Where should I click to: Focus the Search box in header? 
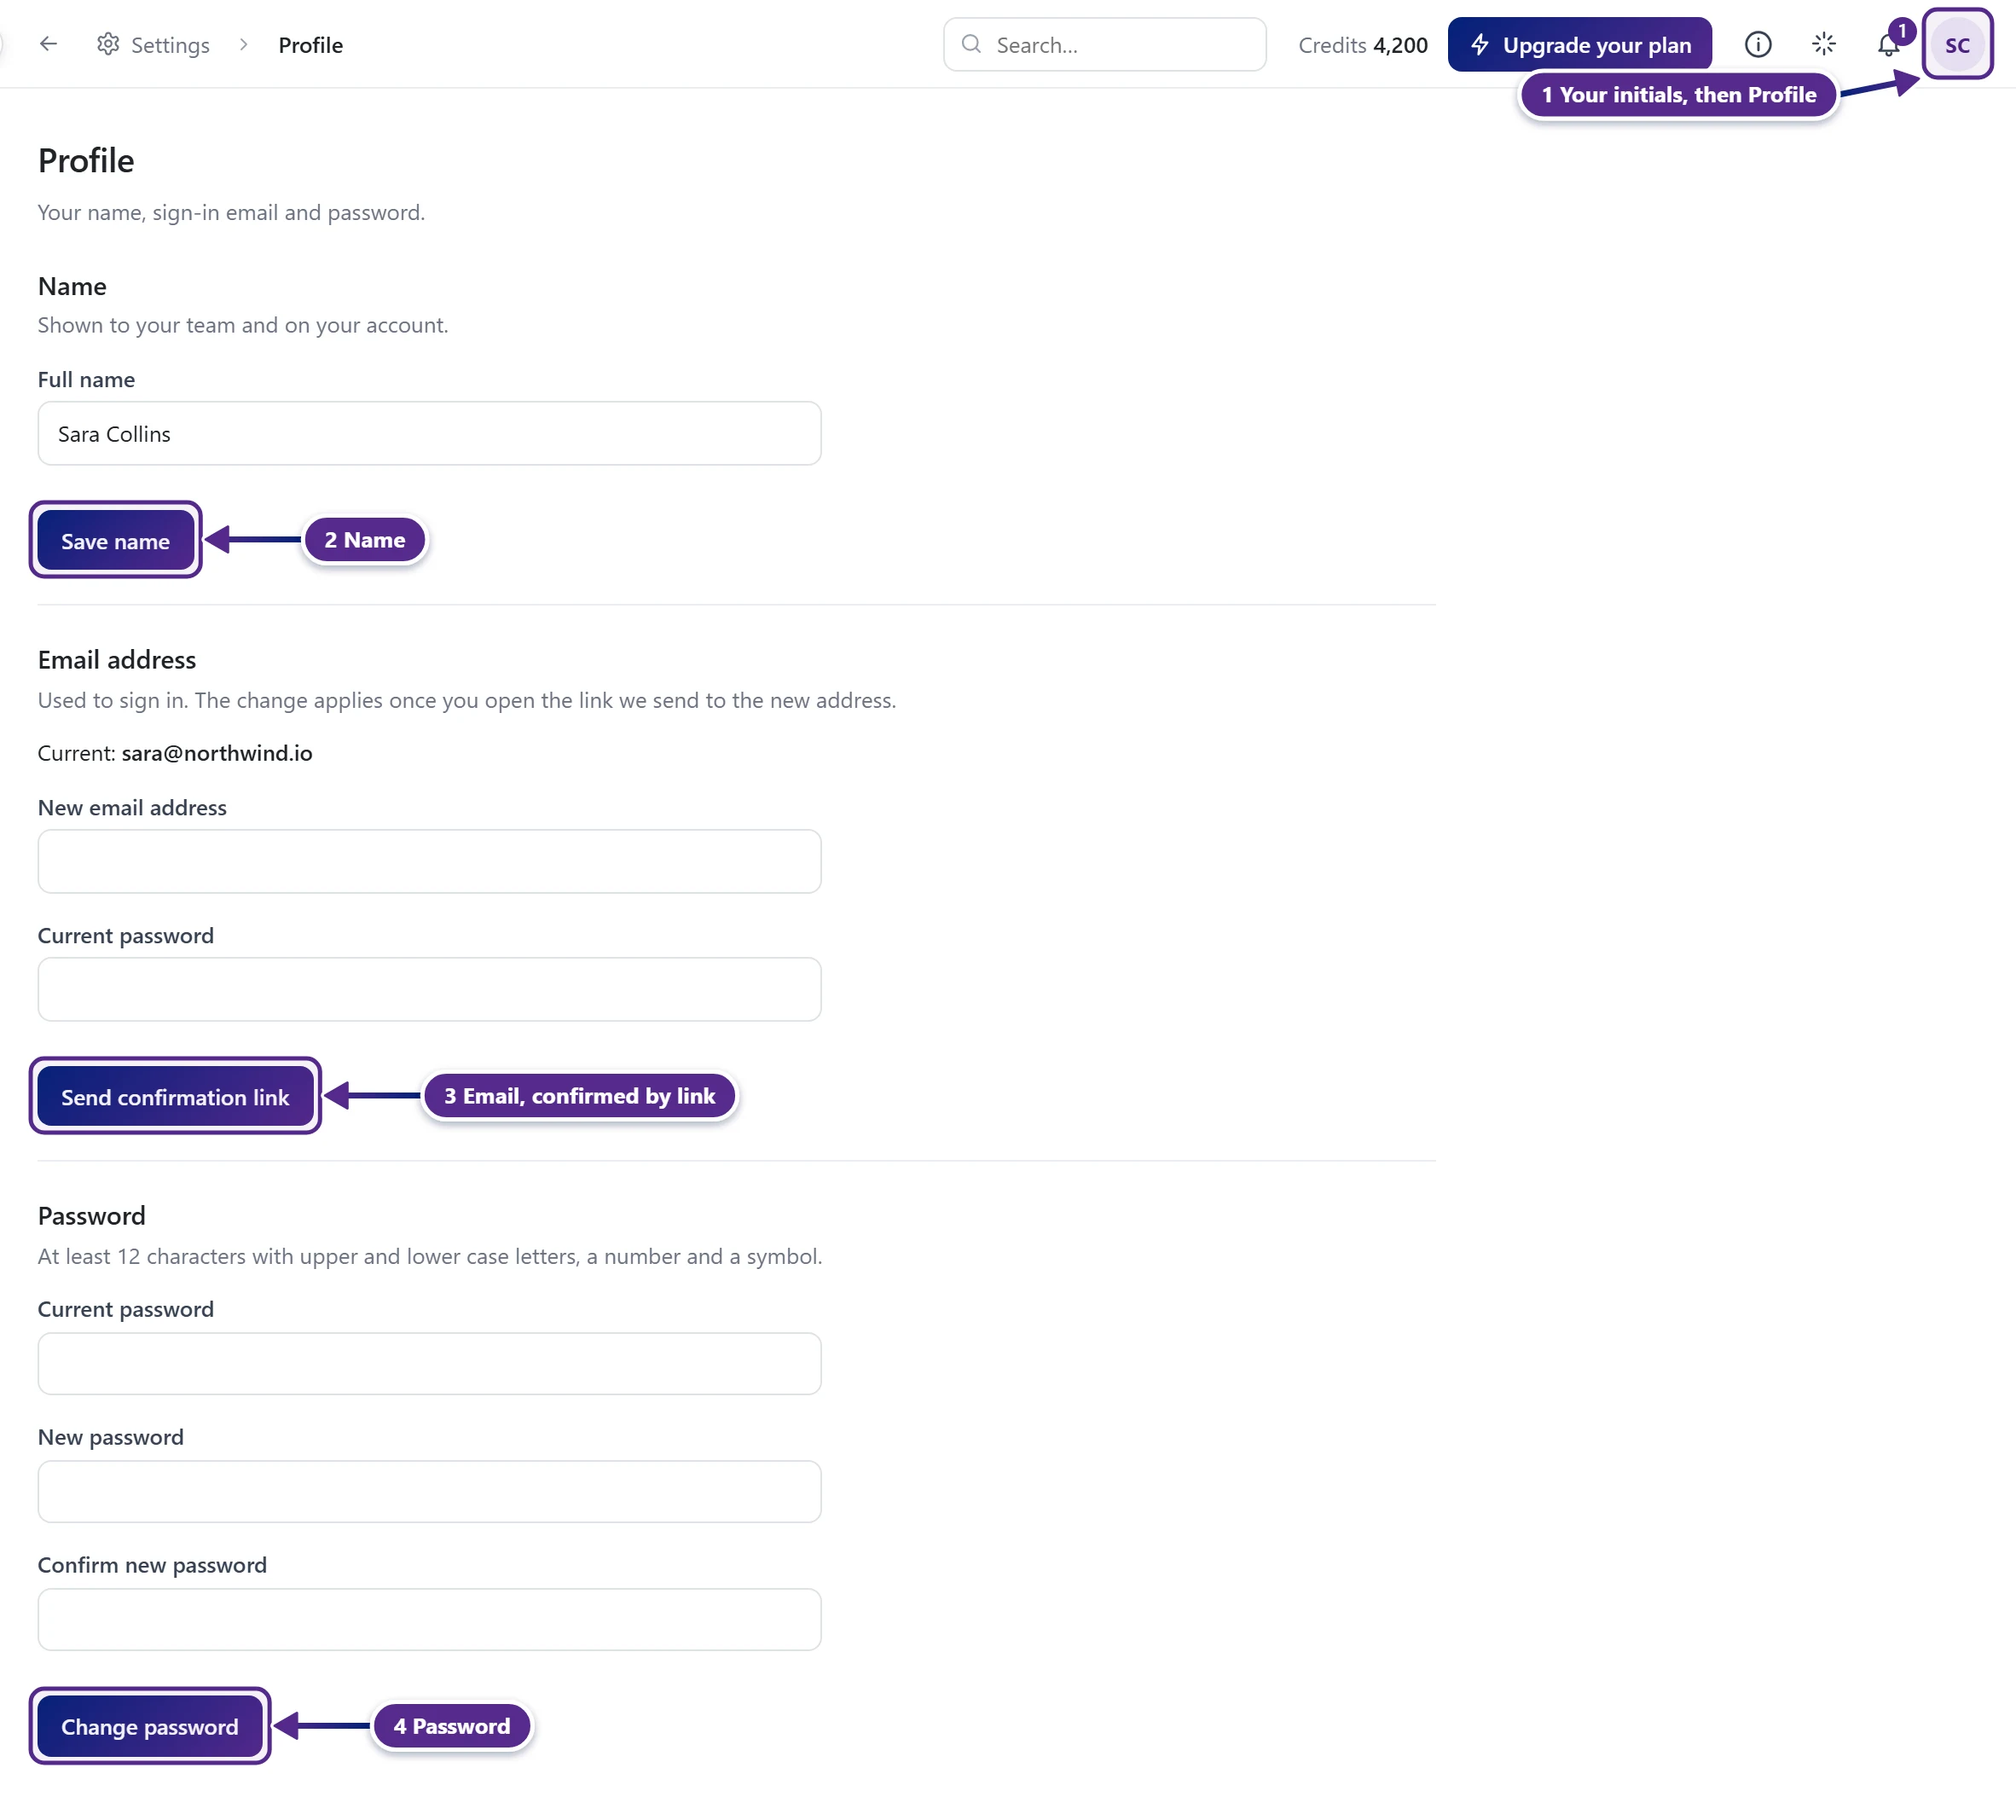point(1104,45)
